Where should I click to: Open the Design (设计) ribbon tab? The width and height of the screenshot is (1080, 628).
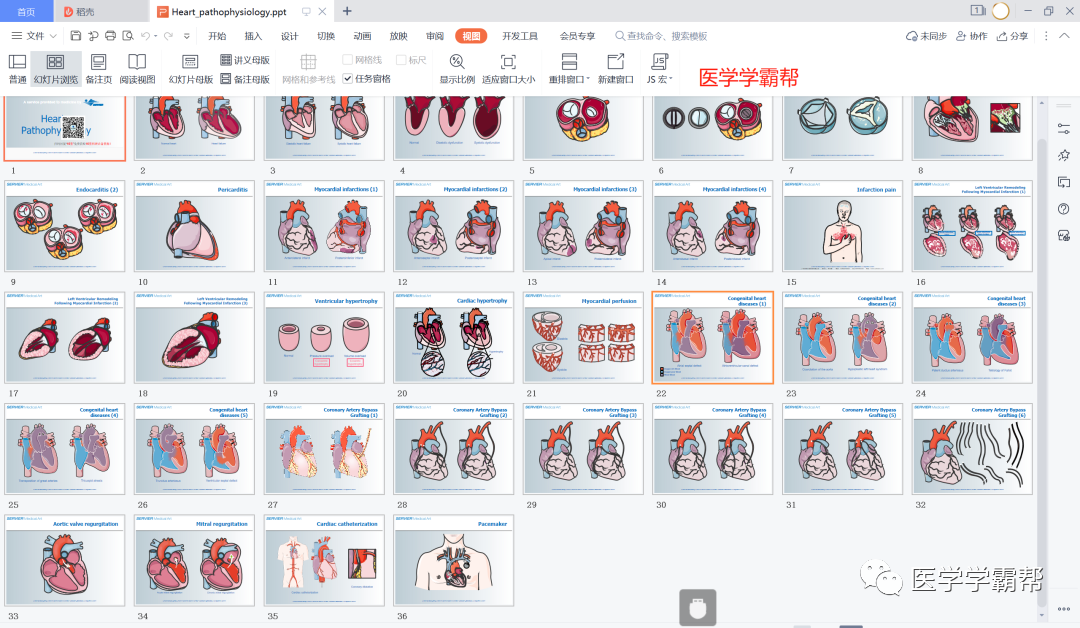coord(289,36)
